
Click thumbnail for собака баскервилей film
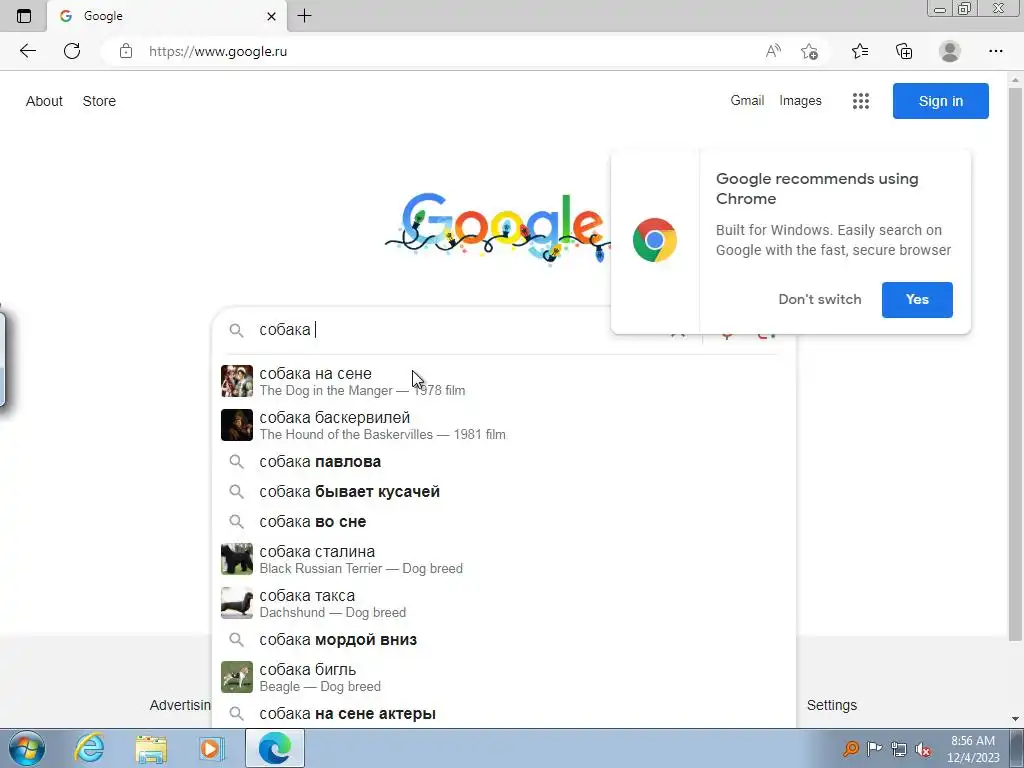click(236, 425)
